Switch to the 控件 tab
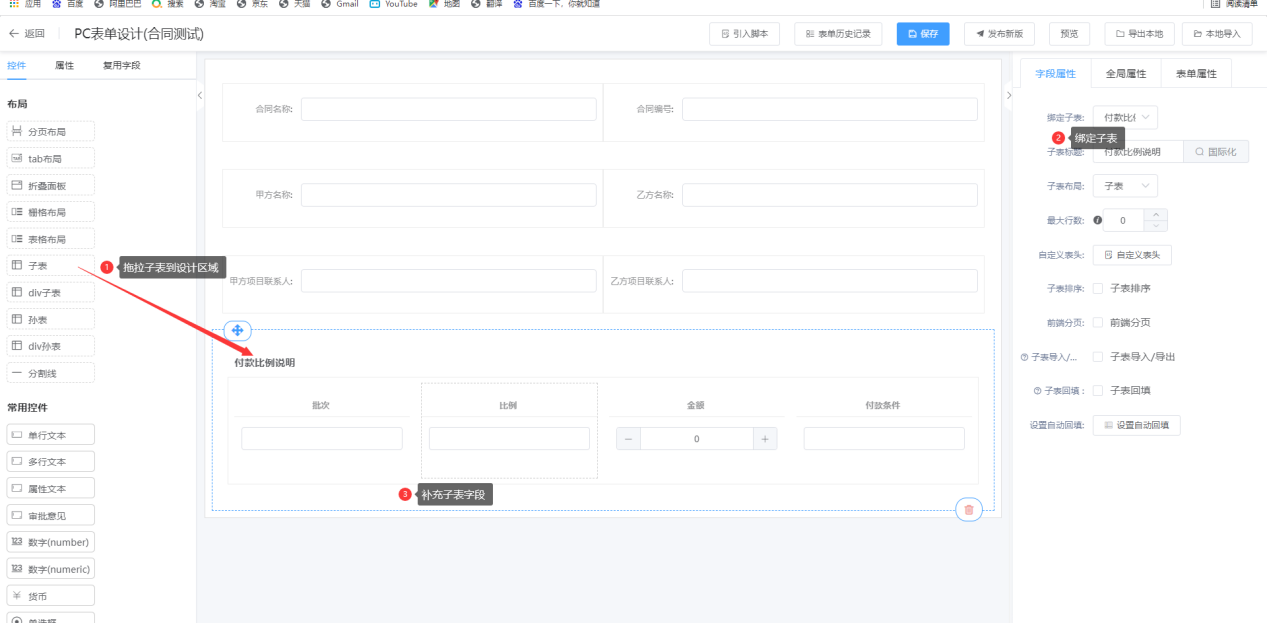This screenshot has width=1267, height=623. tap(17, 65)
